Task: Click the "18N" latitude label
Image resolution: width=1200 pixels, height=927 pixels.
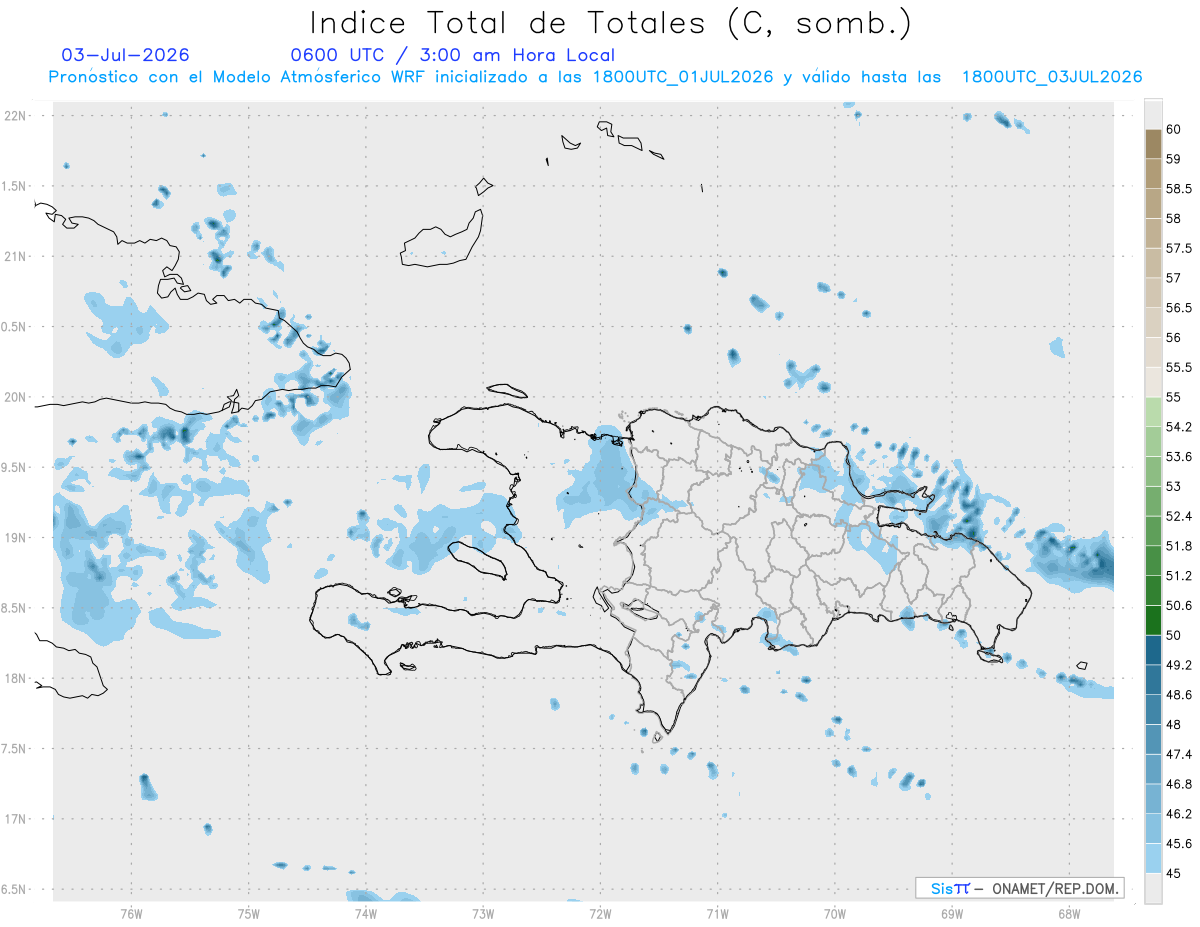Action: click(14, 678)
